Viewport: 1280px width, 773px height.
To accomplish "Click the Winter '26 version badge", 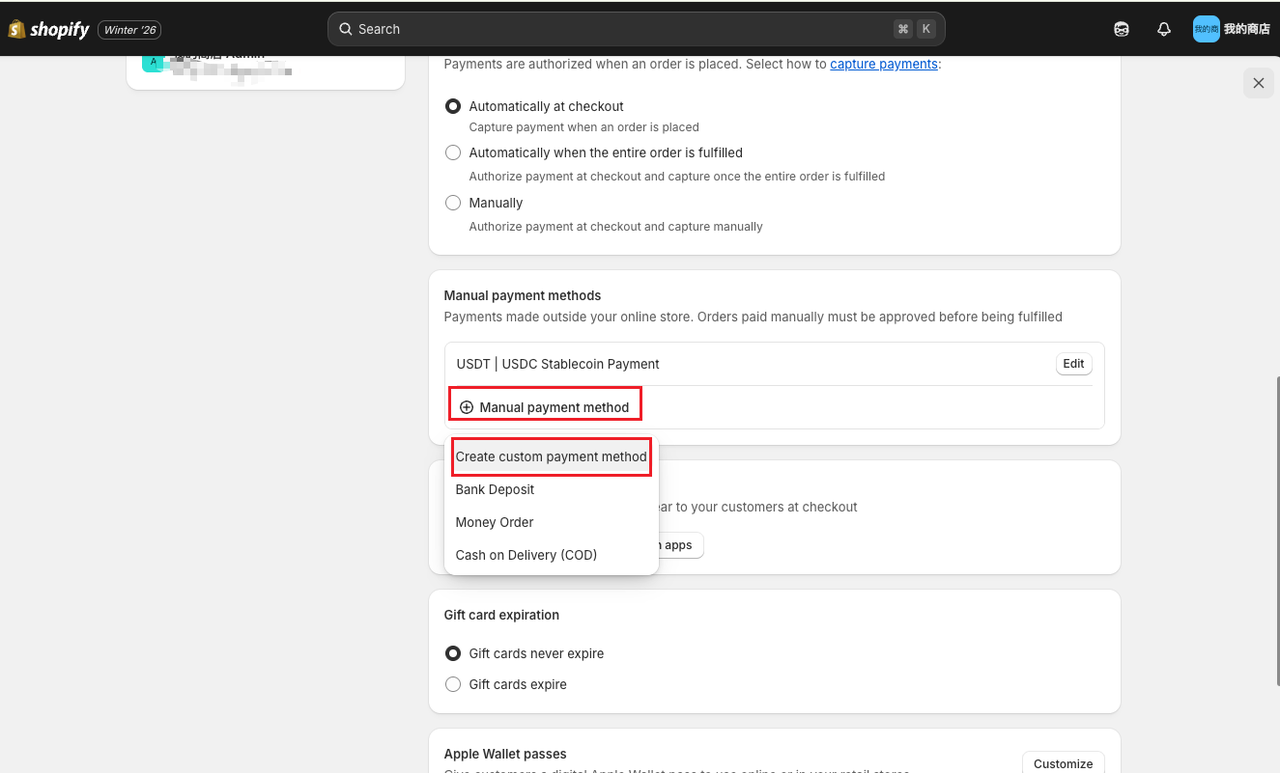I will pos(129,30).
